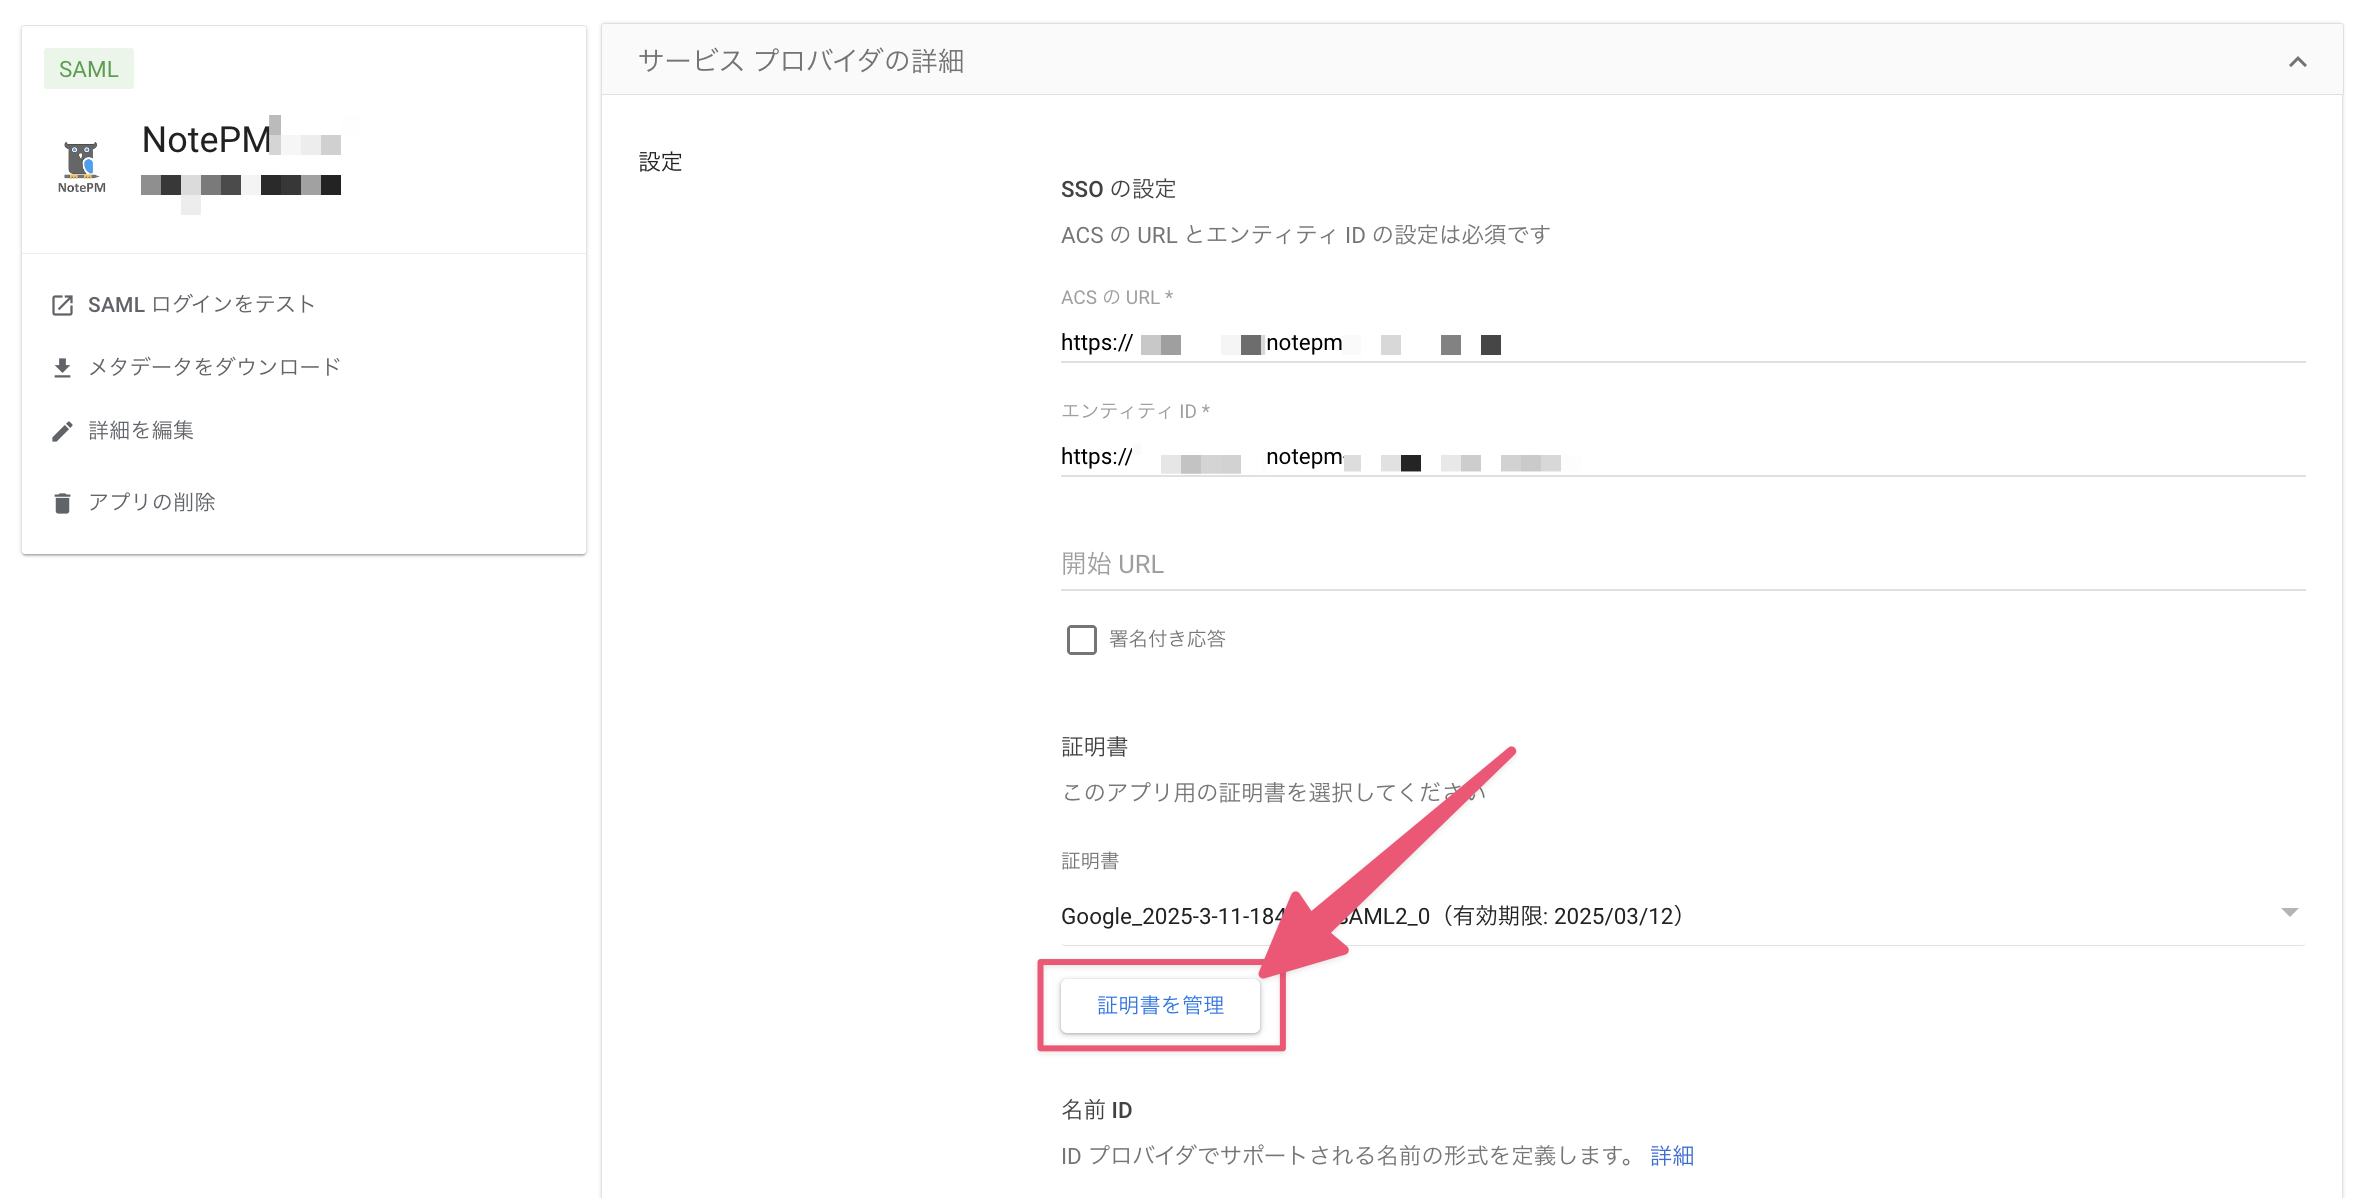Click the pencil icon next to 詳細を編集

click(x=62, y=431)
